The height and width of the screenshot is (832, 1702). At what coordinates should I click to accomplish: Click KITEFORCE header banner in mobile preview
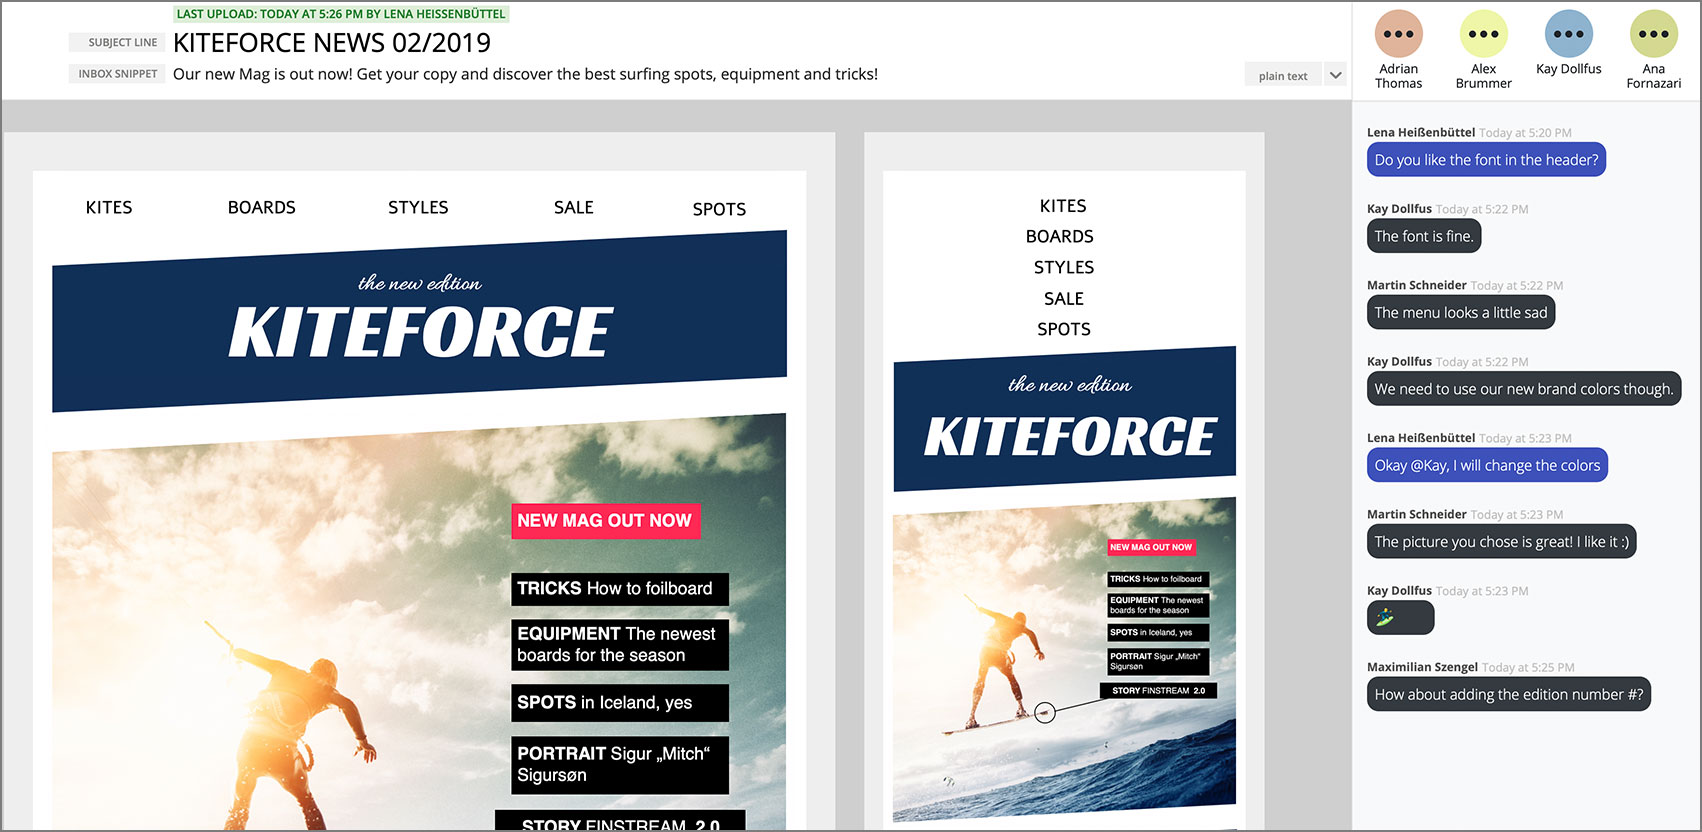[1064, 419]
